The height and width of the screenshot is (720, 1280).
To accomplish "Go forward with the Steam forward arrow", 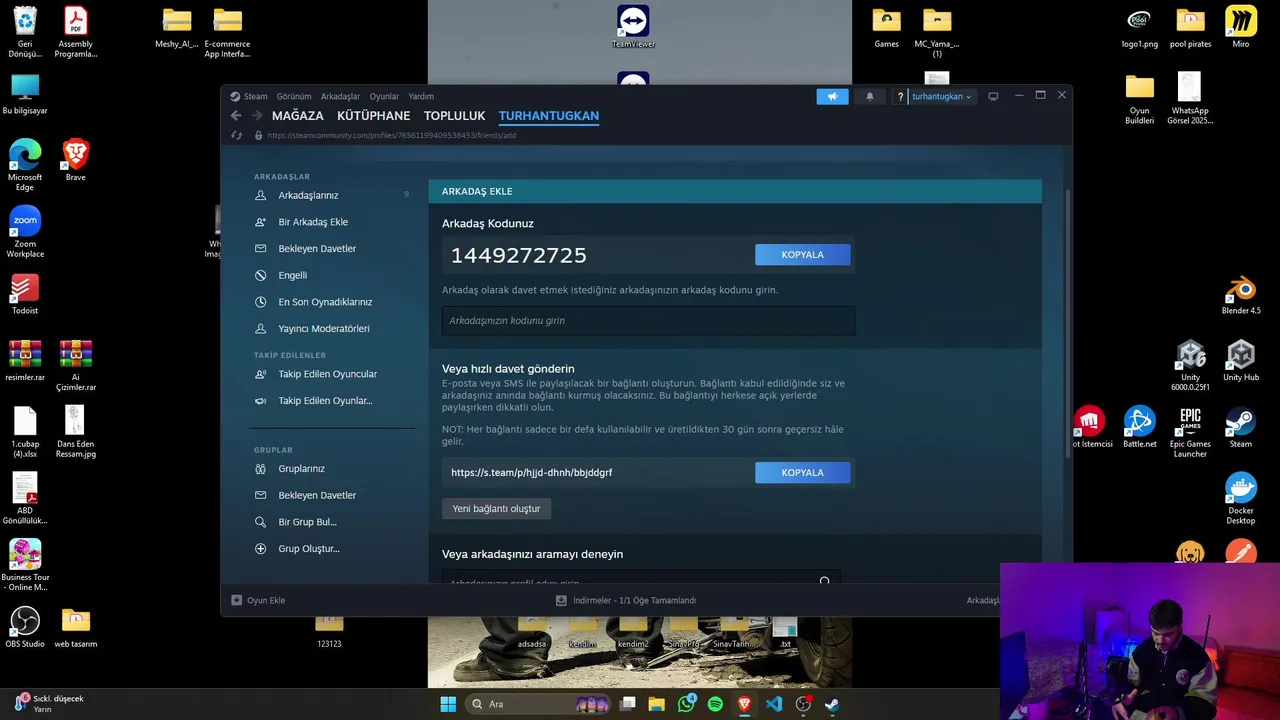I will pos(257,116).
